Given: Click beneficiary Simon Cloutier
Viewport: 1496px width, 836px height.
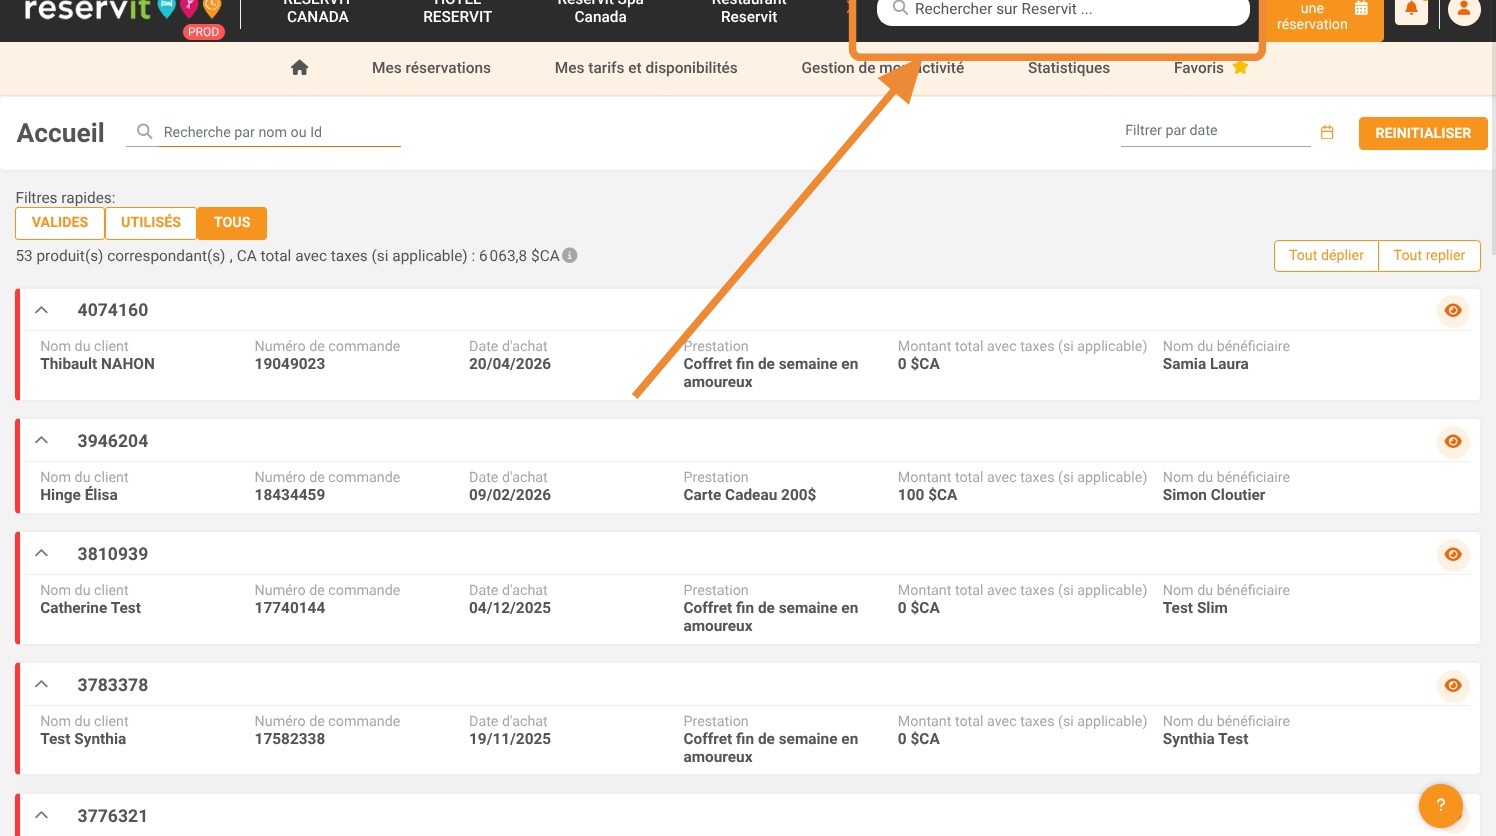Looking at the screenshot, I should point(1214,495).
